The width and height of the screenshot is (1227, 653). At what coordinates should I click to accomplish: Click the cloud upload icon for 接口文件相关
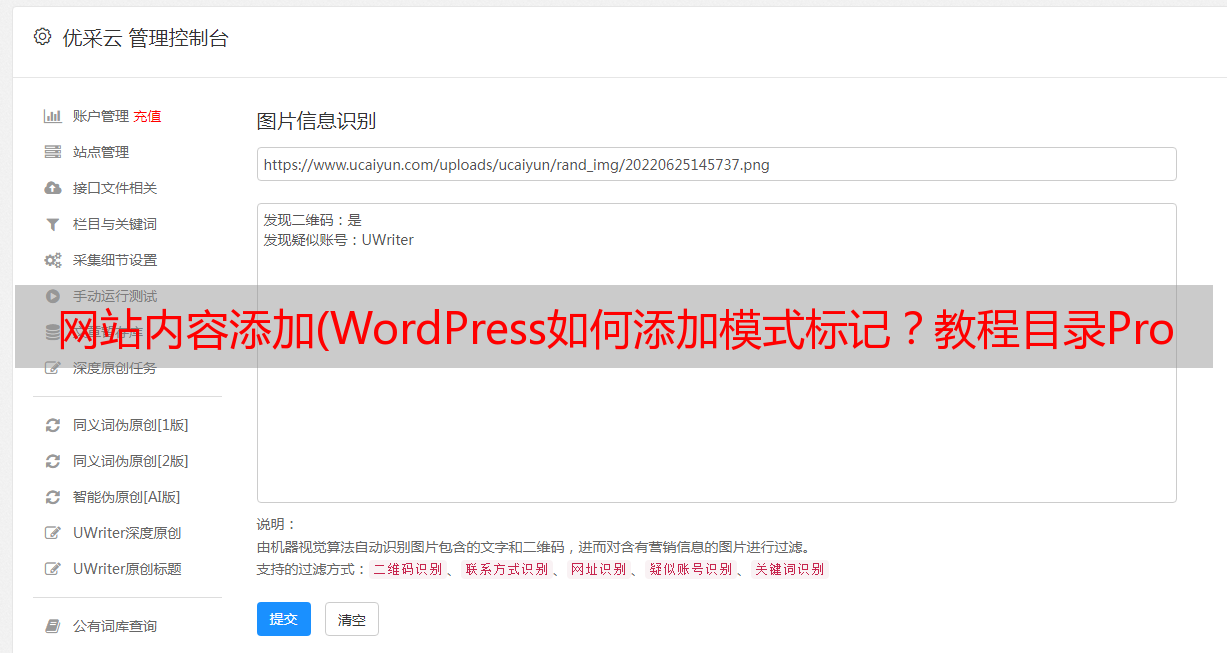point(53,188)
